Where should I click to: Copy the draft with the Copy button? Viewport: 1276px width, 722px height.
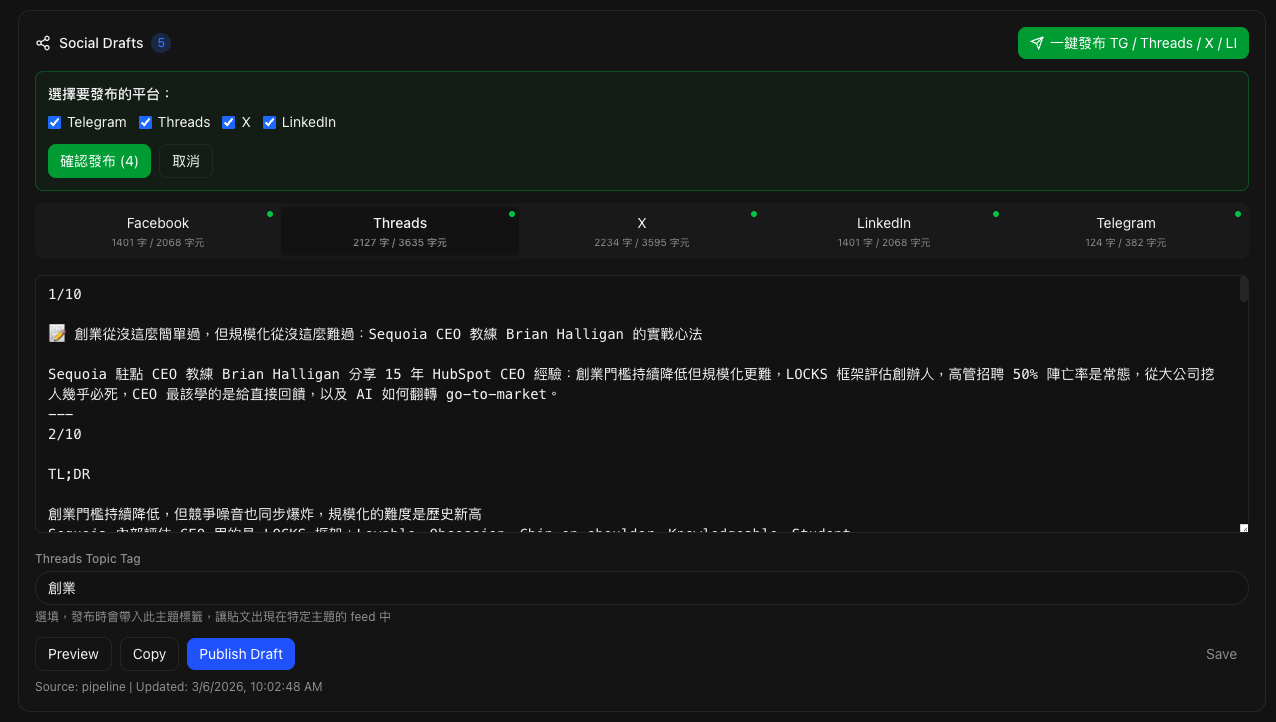(149, 654)
